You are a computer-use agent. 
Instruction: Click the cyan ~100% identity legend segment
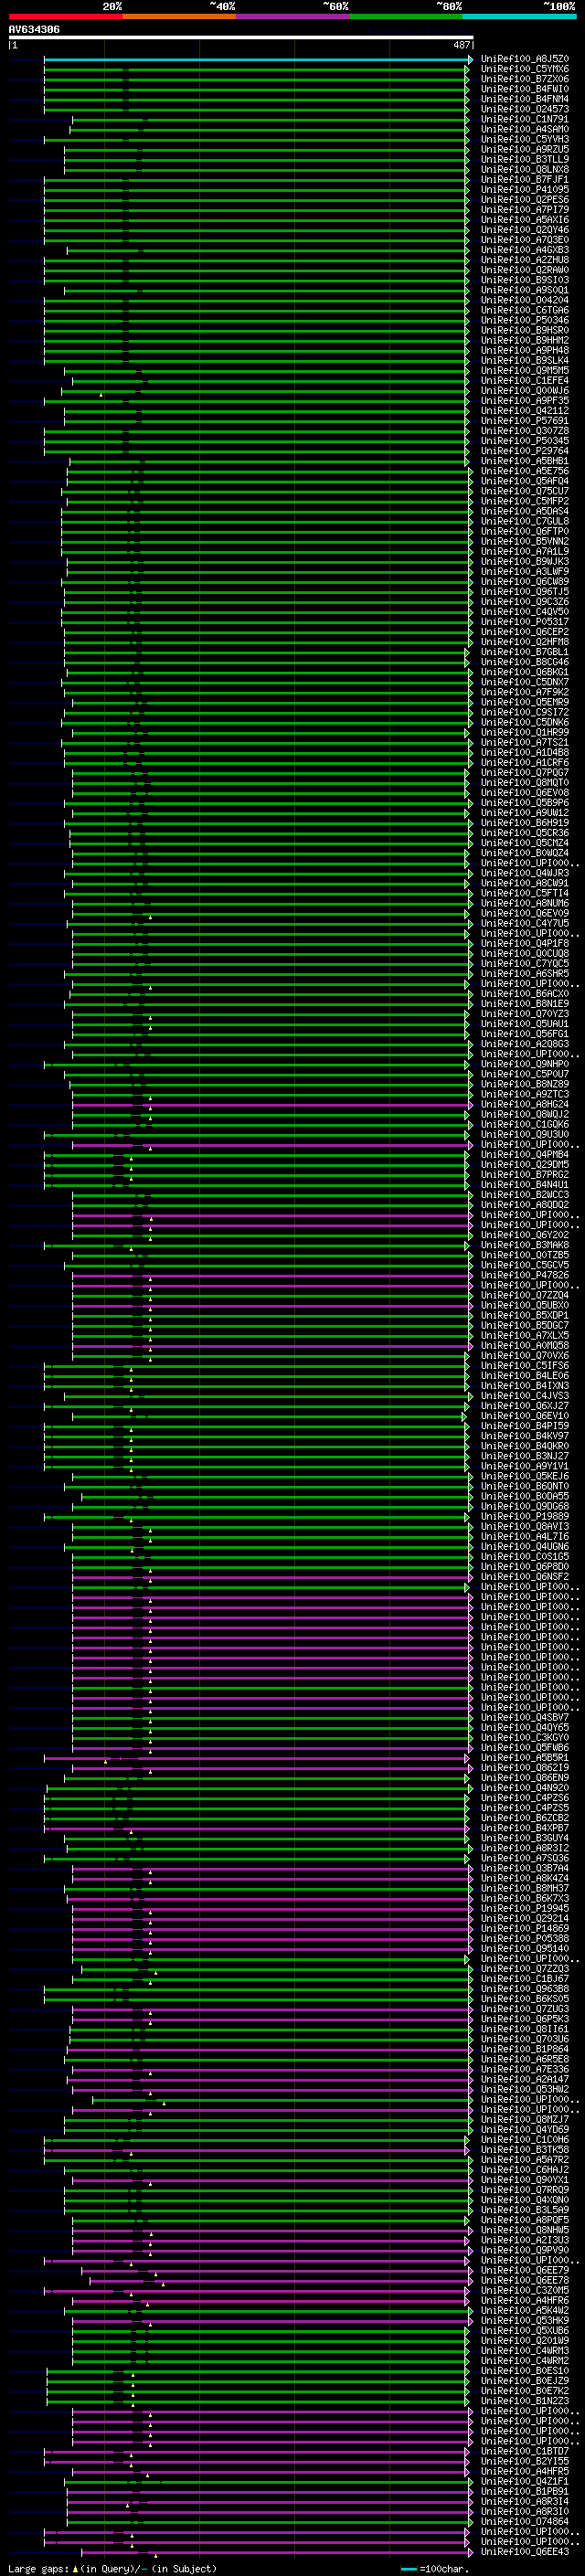519,16
